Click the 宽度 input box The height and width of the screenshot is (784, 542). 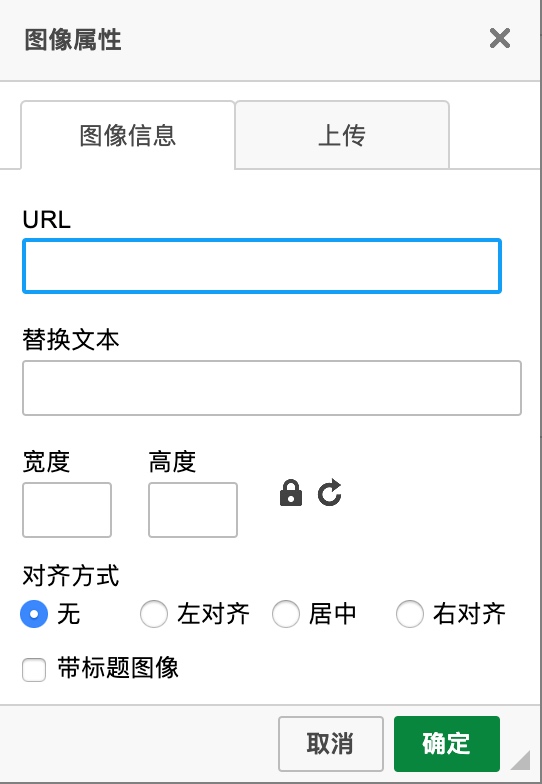coord(67,510)
